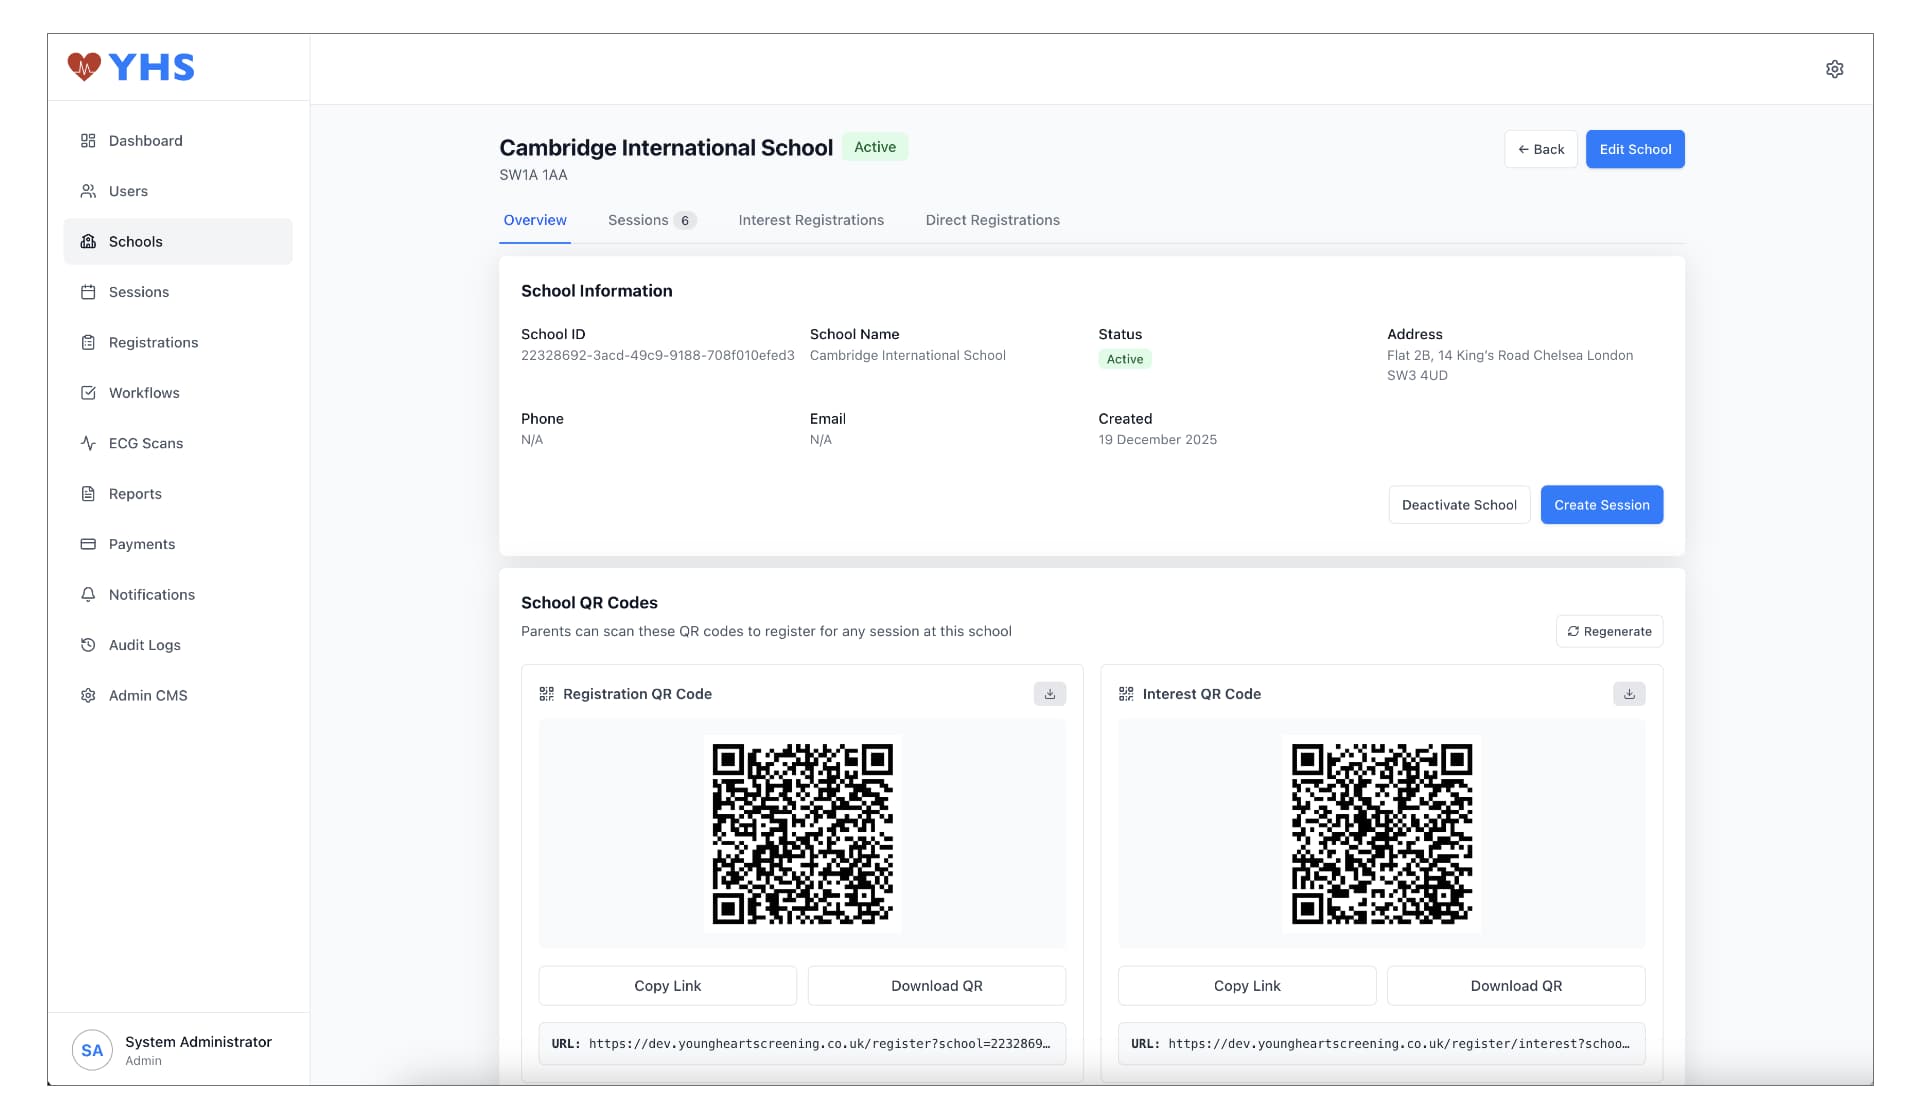Viewport: 1920px width, 1119px height.
Task: Click the Deactivate School button
Action: pyautogui.click(x=1459, y=505)
